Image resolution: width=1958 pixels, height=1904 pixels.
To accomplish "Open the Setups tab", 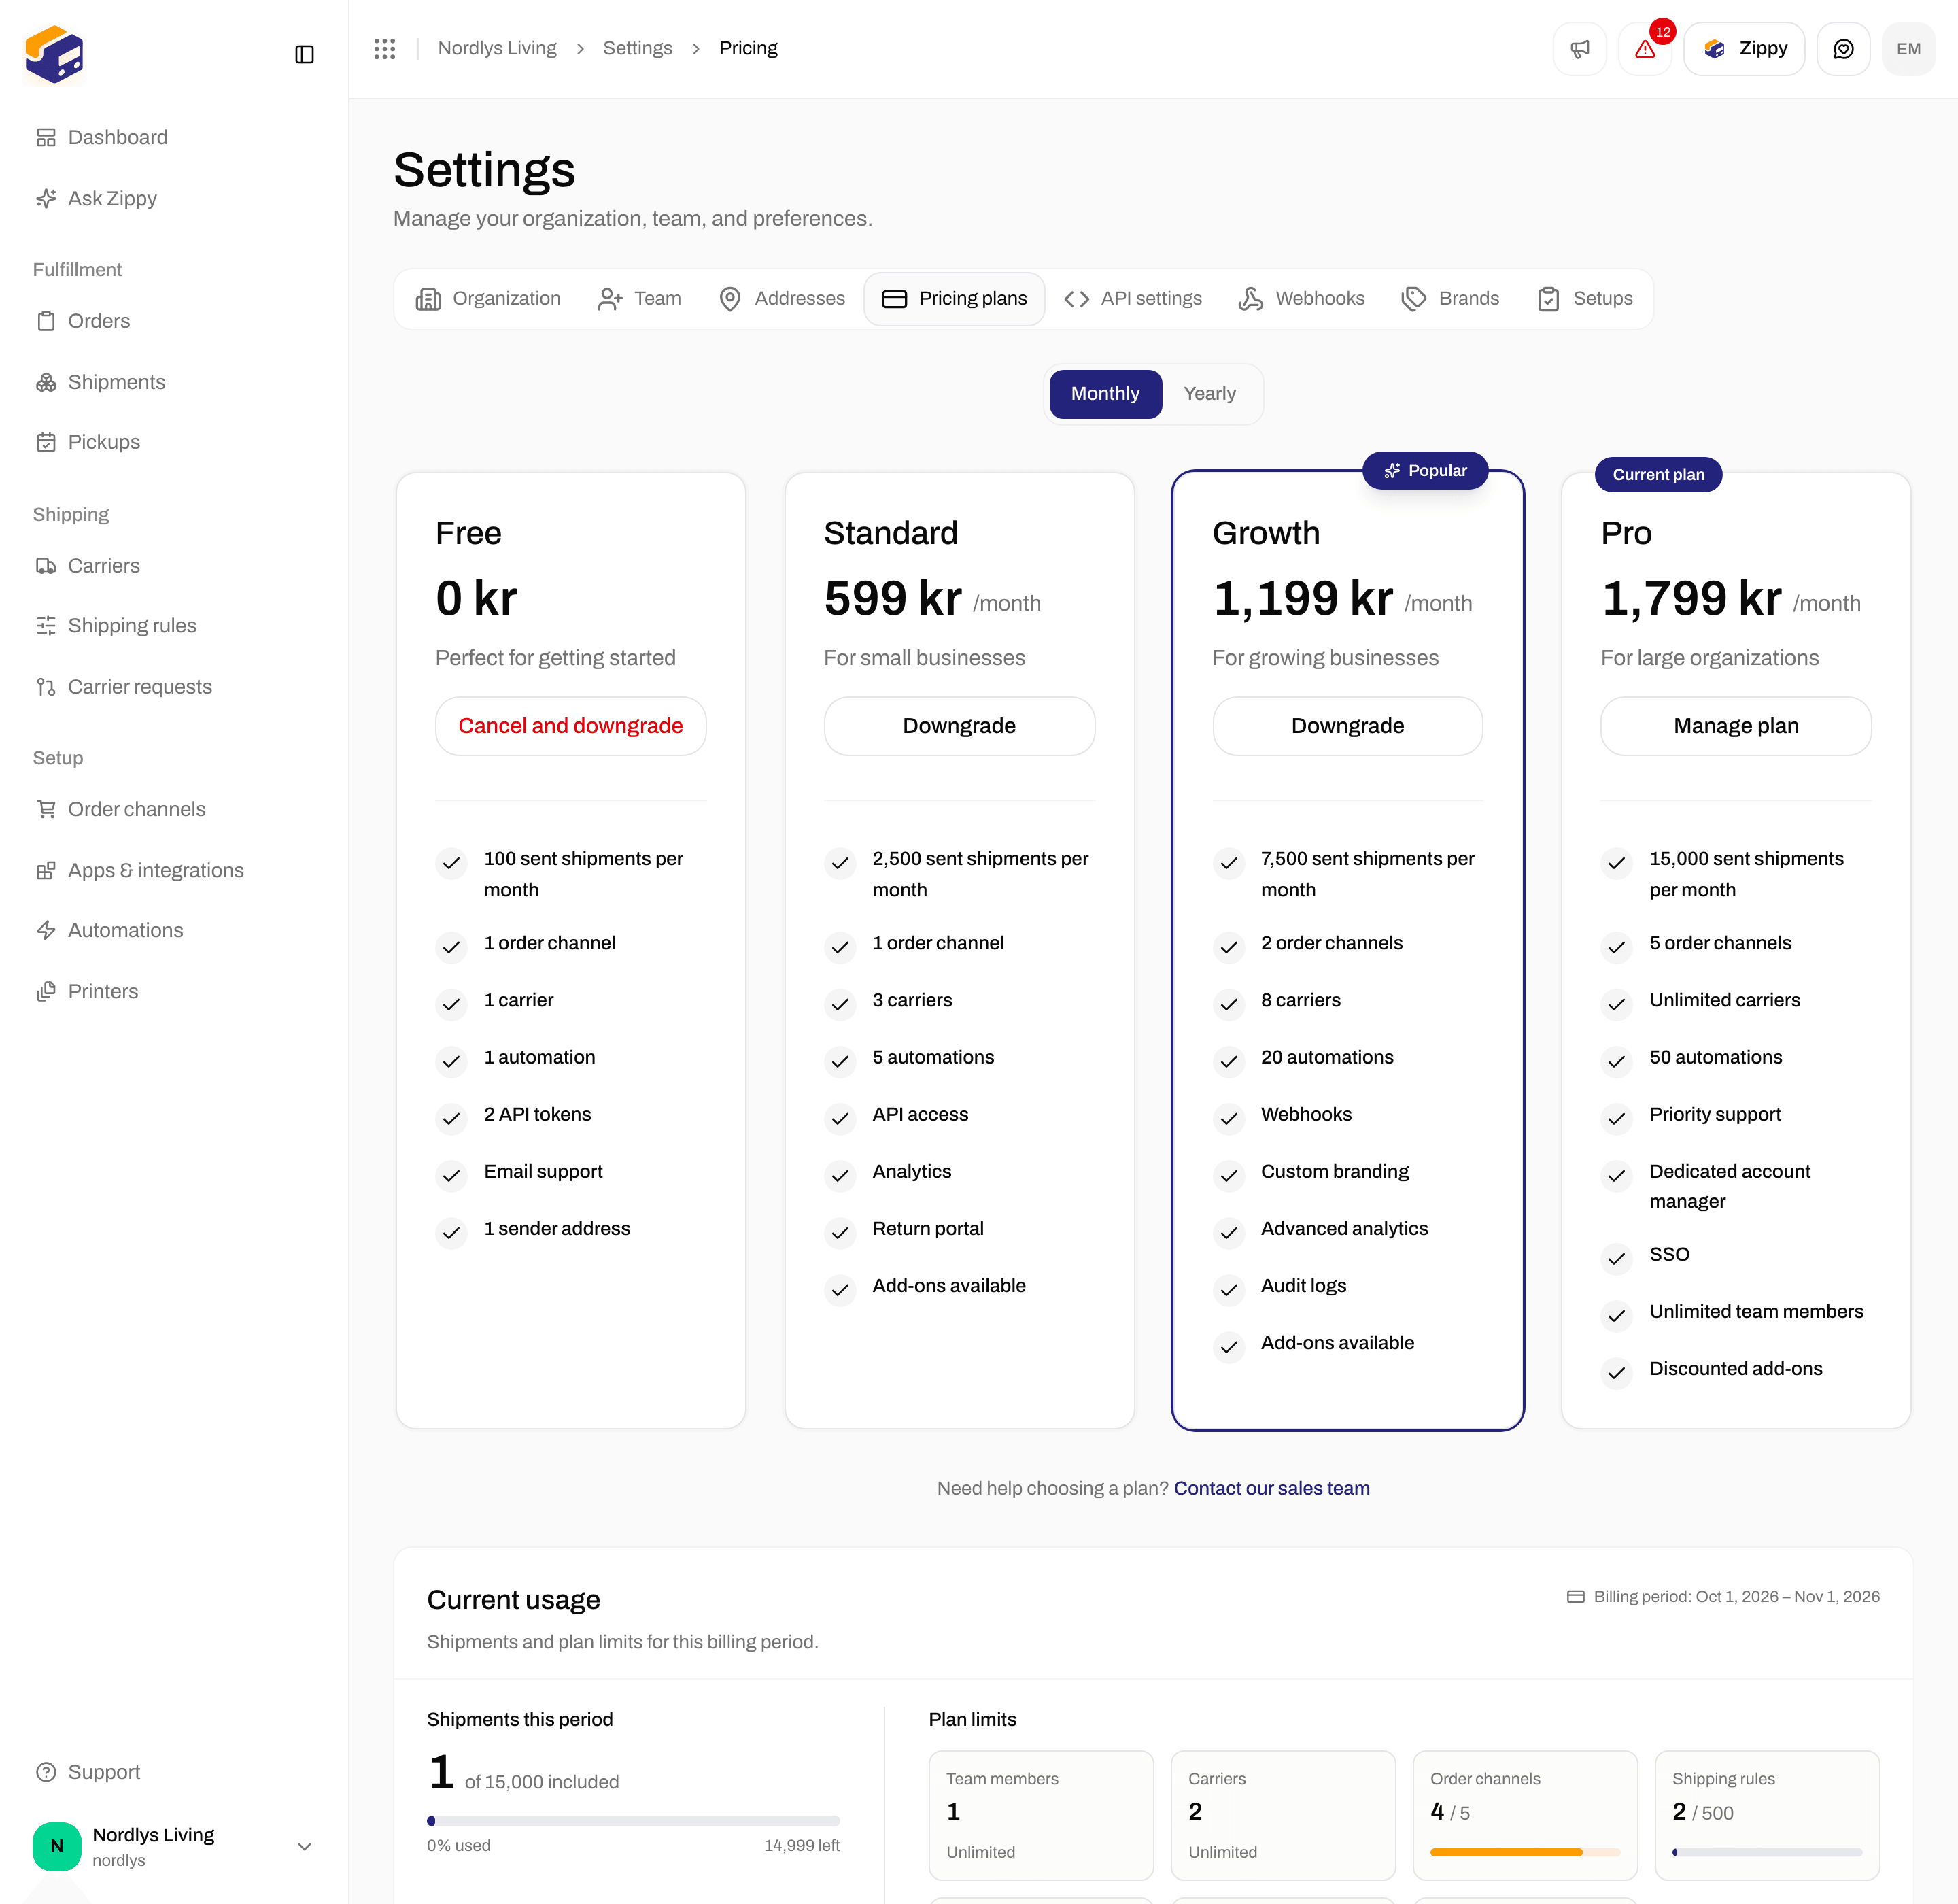I will click(1584, 299).
